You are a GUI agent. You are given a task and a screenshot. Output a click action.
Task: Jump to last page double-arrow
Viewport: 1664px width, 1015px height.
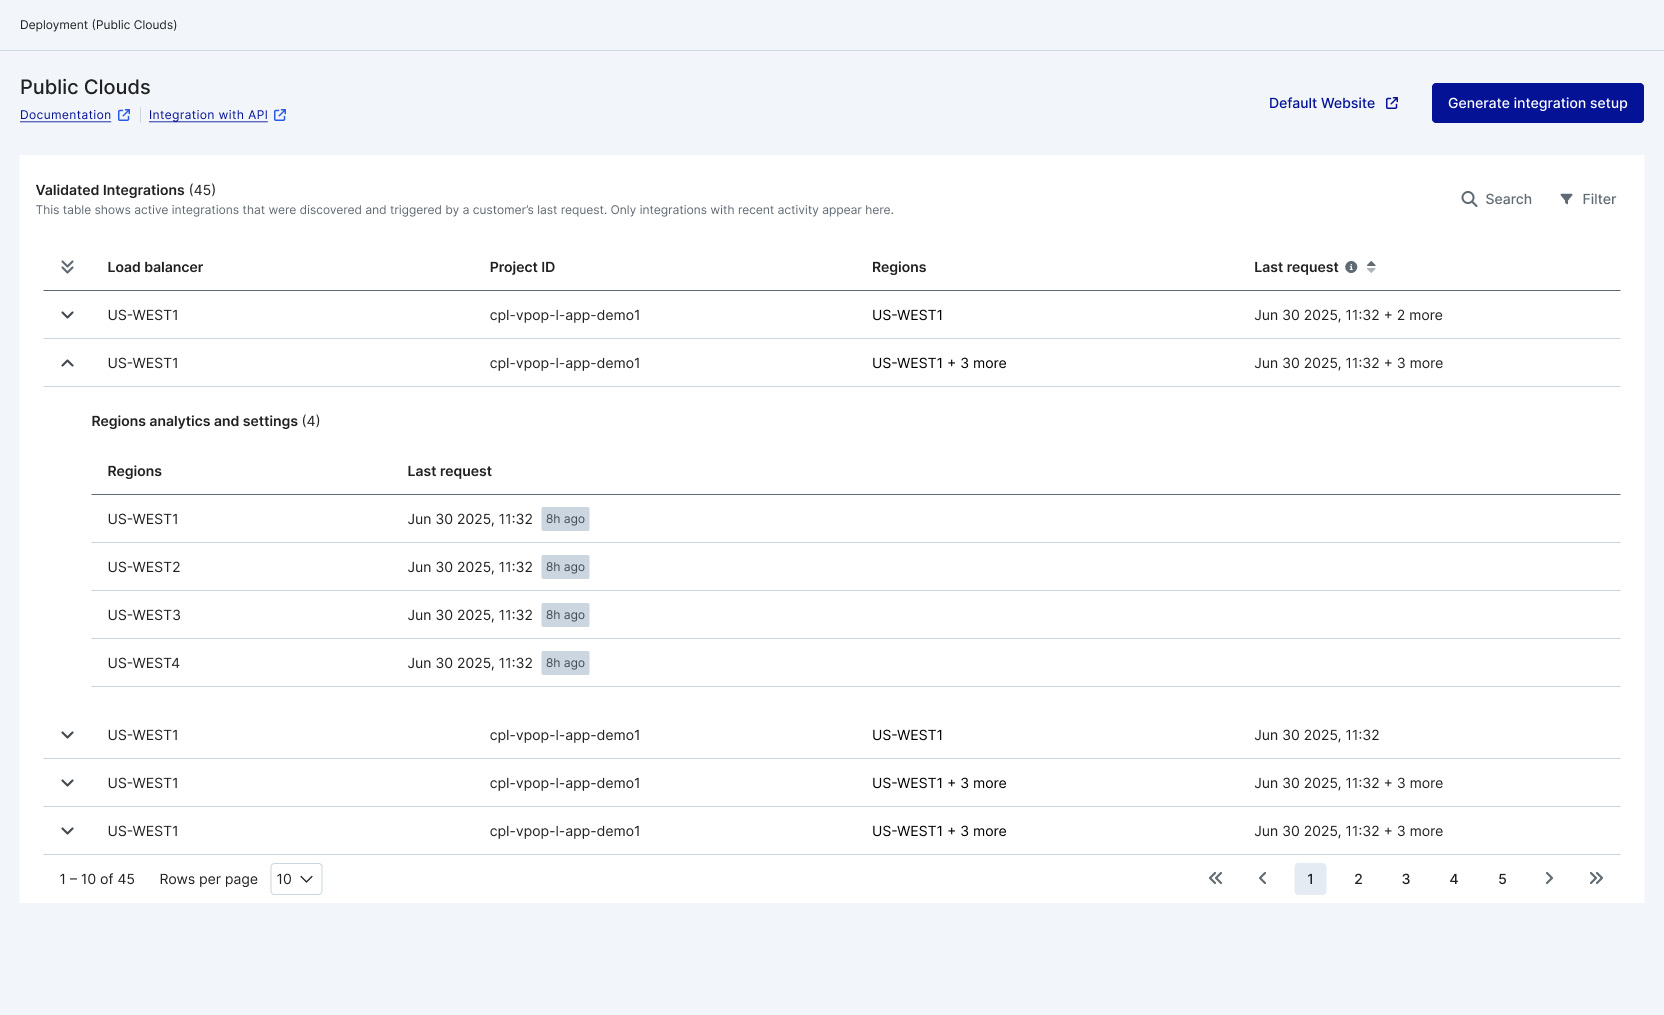point(1596,879)
